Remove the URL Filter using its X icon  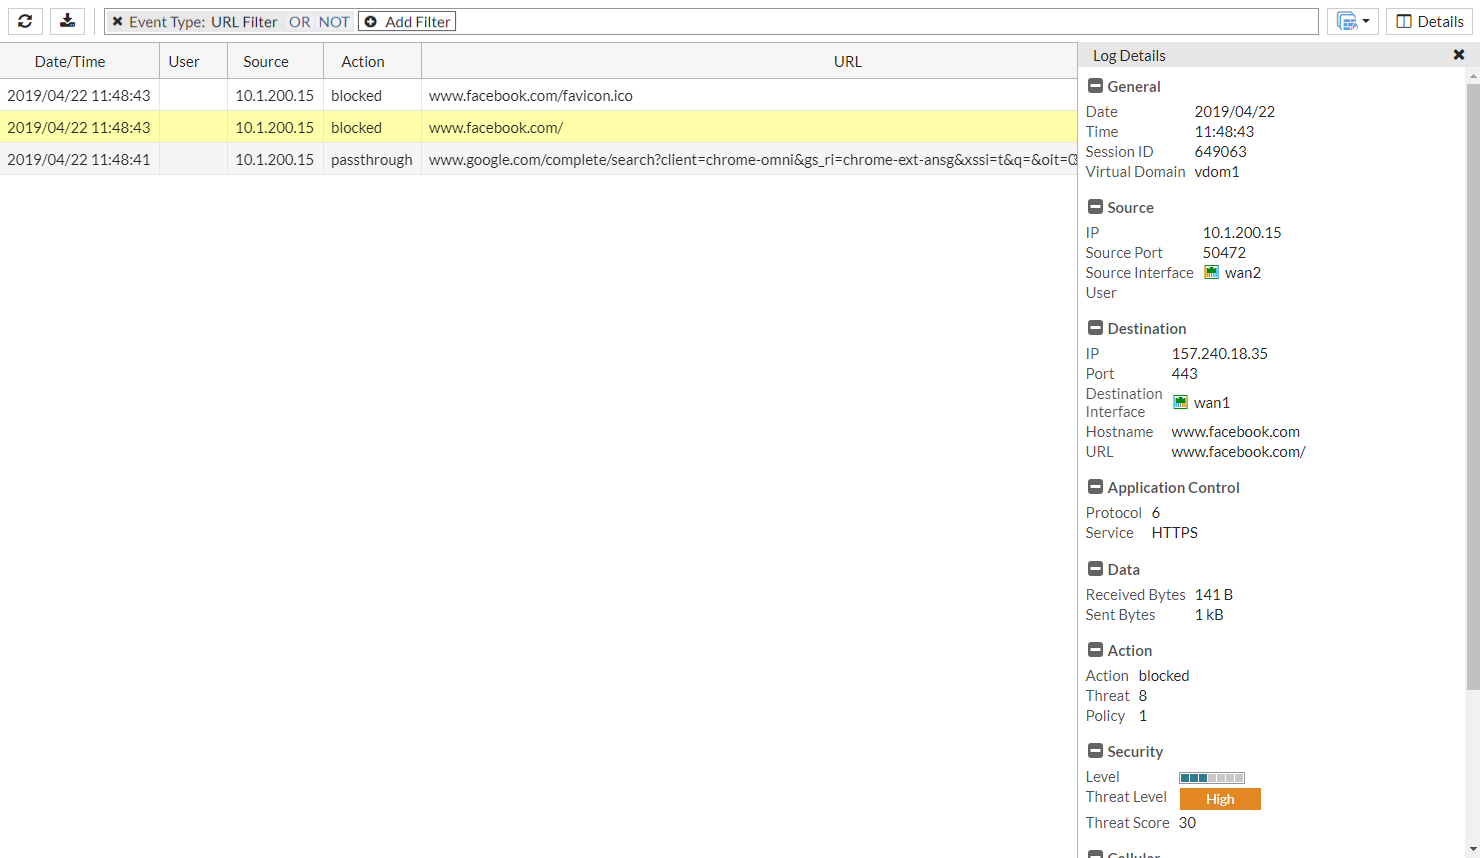coord(119,20)
